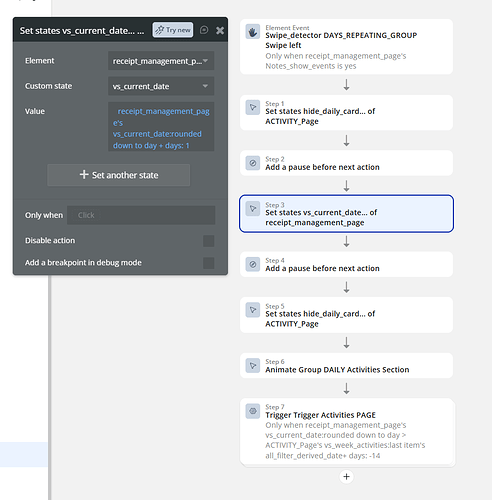Click the Step 1 cursor icon
The width and height of the screenshot is (492, 500).
pyautogui.click(x=253, y=108)
